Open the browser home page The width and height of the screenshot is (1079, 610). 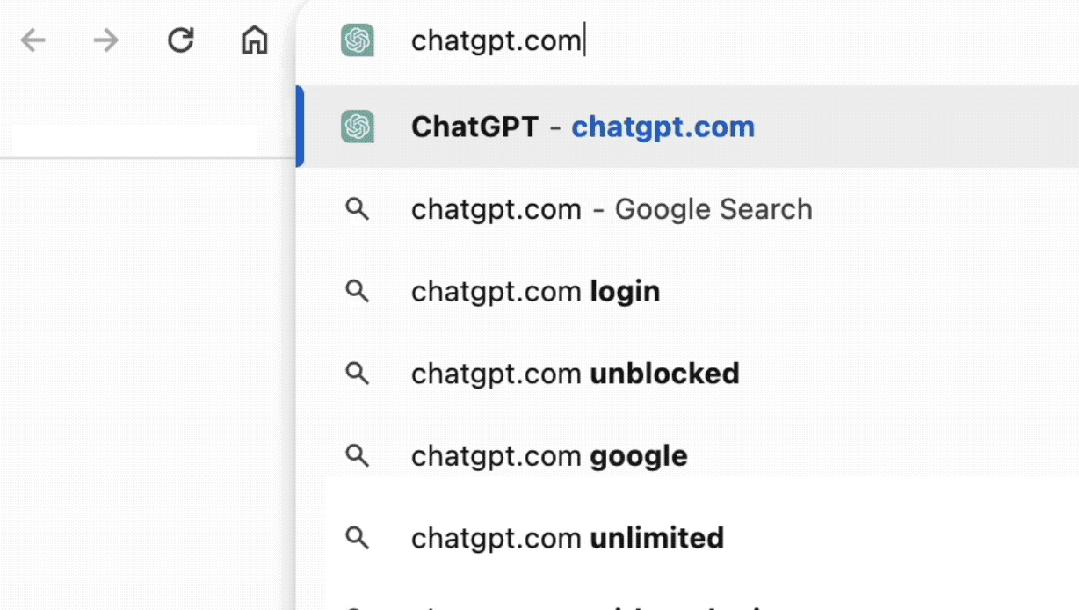(255, 41)
